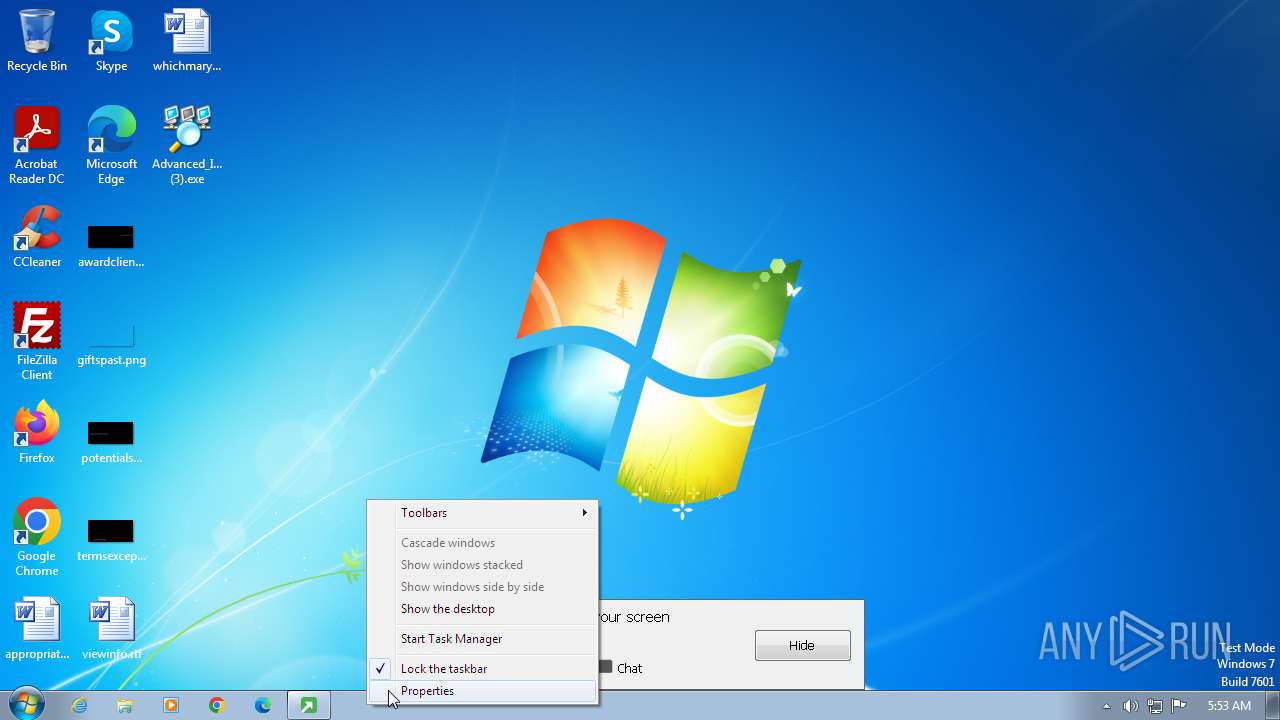The height and width of the screenshot is (720, 1280).
Task: Open Windows Explorer folder in taskbar
Action: click(x=125, y=705)
